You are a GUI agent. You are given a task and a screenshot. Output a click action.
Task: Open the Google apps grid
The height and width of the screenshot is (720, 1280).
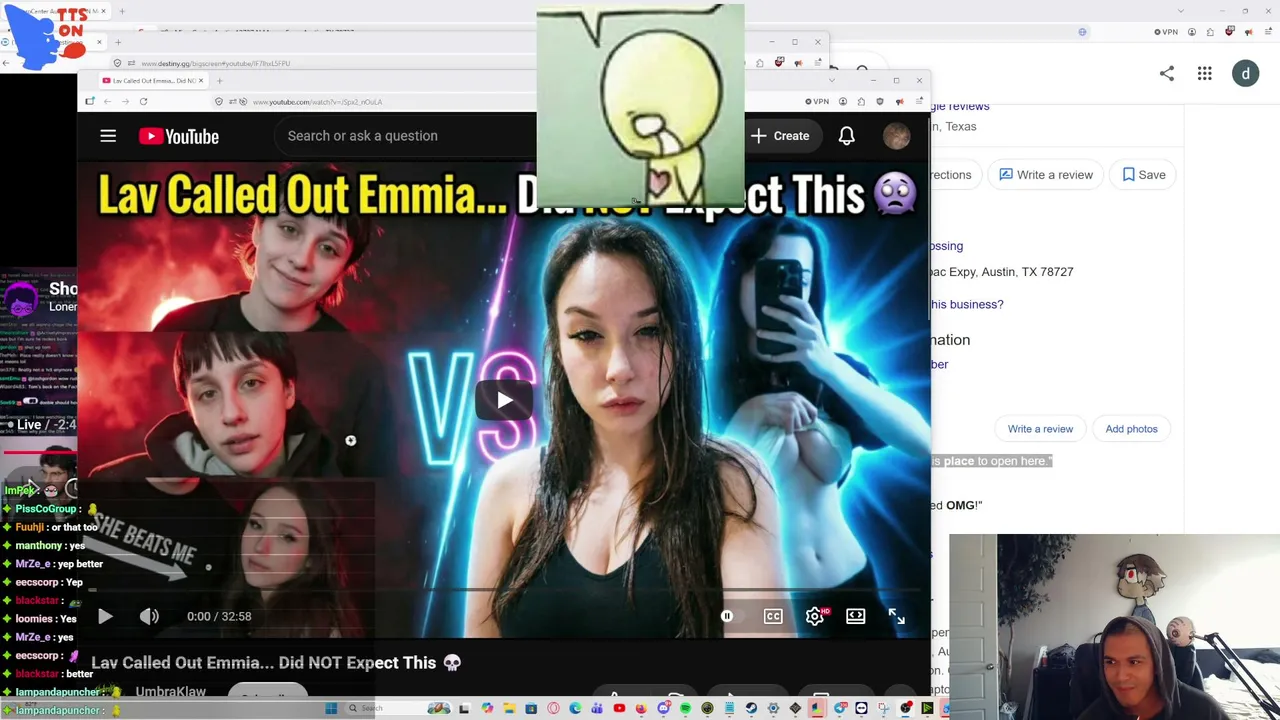(x=1205, y=73)
